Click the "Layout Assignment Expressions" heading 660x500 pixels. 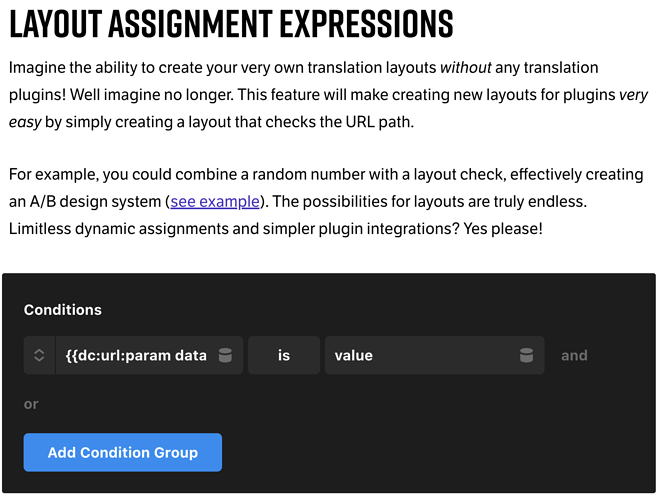(x=231, y=23)
